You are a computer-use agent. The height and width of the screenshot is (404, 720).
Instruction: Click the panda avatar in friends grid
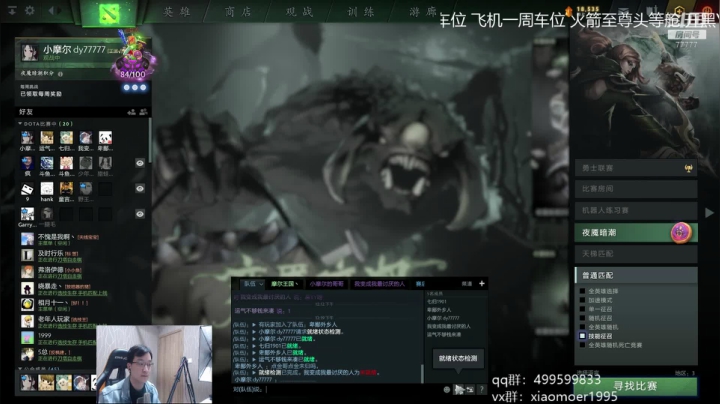coord(105,137)
